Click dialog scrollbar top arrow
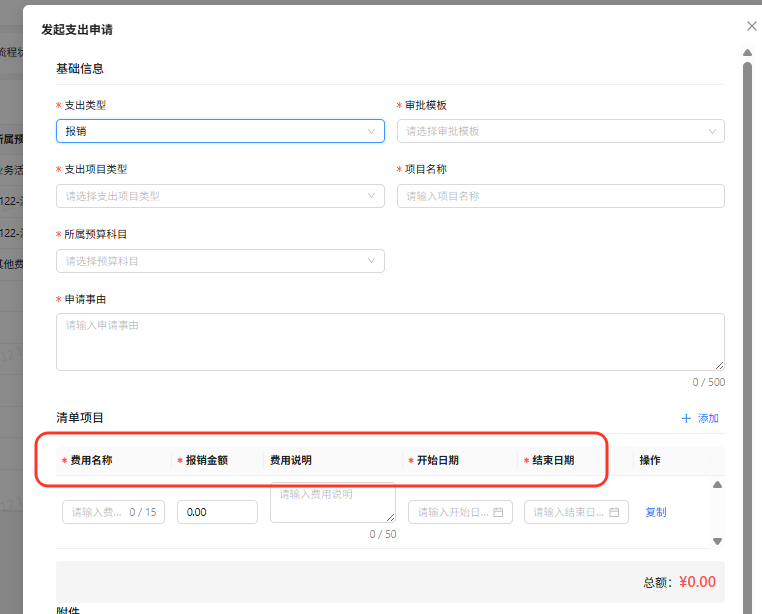 click(x=747, y=52)
